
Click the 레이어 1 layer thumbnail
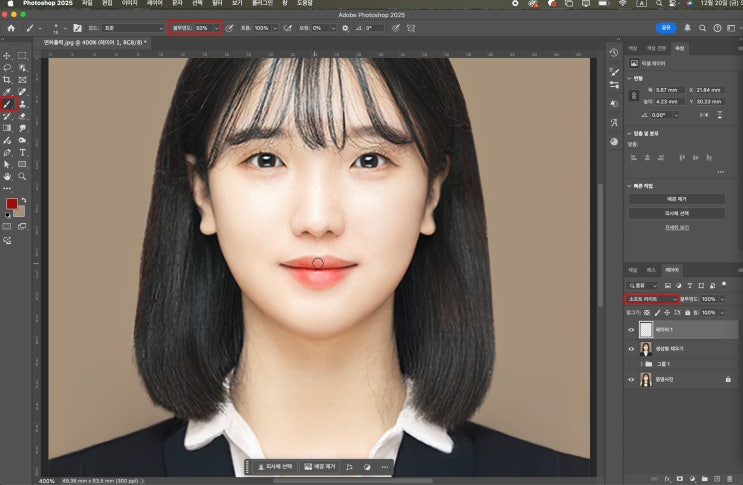coord(646,329)
